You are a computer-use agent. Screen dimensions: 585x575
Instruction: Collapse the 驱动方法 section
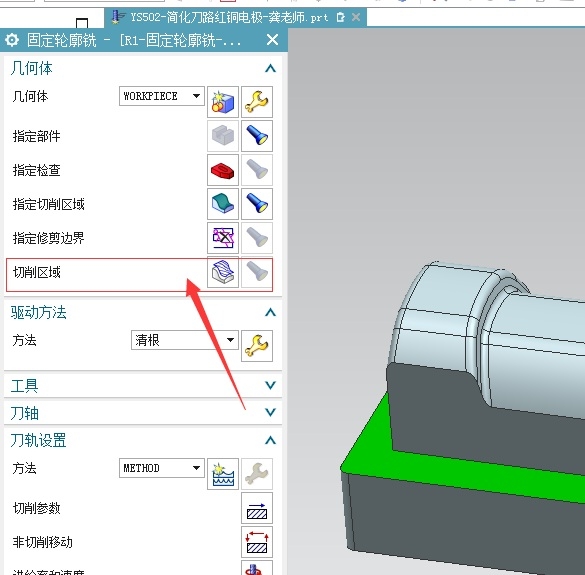click(270, 312)
